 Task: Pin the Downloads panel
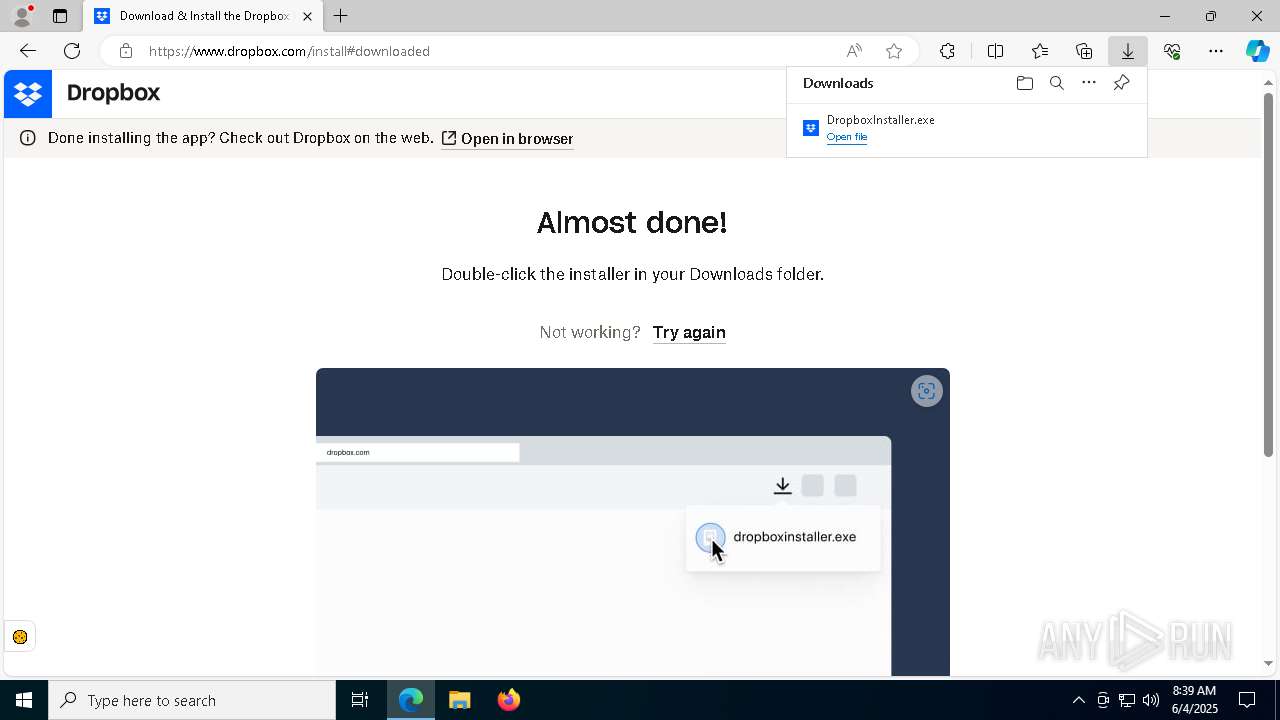tap(1121, 83)
